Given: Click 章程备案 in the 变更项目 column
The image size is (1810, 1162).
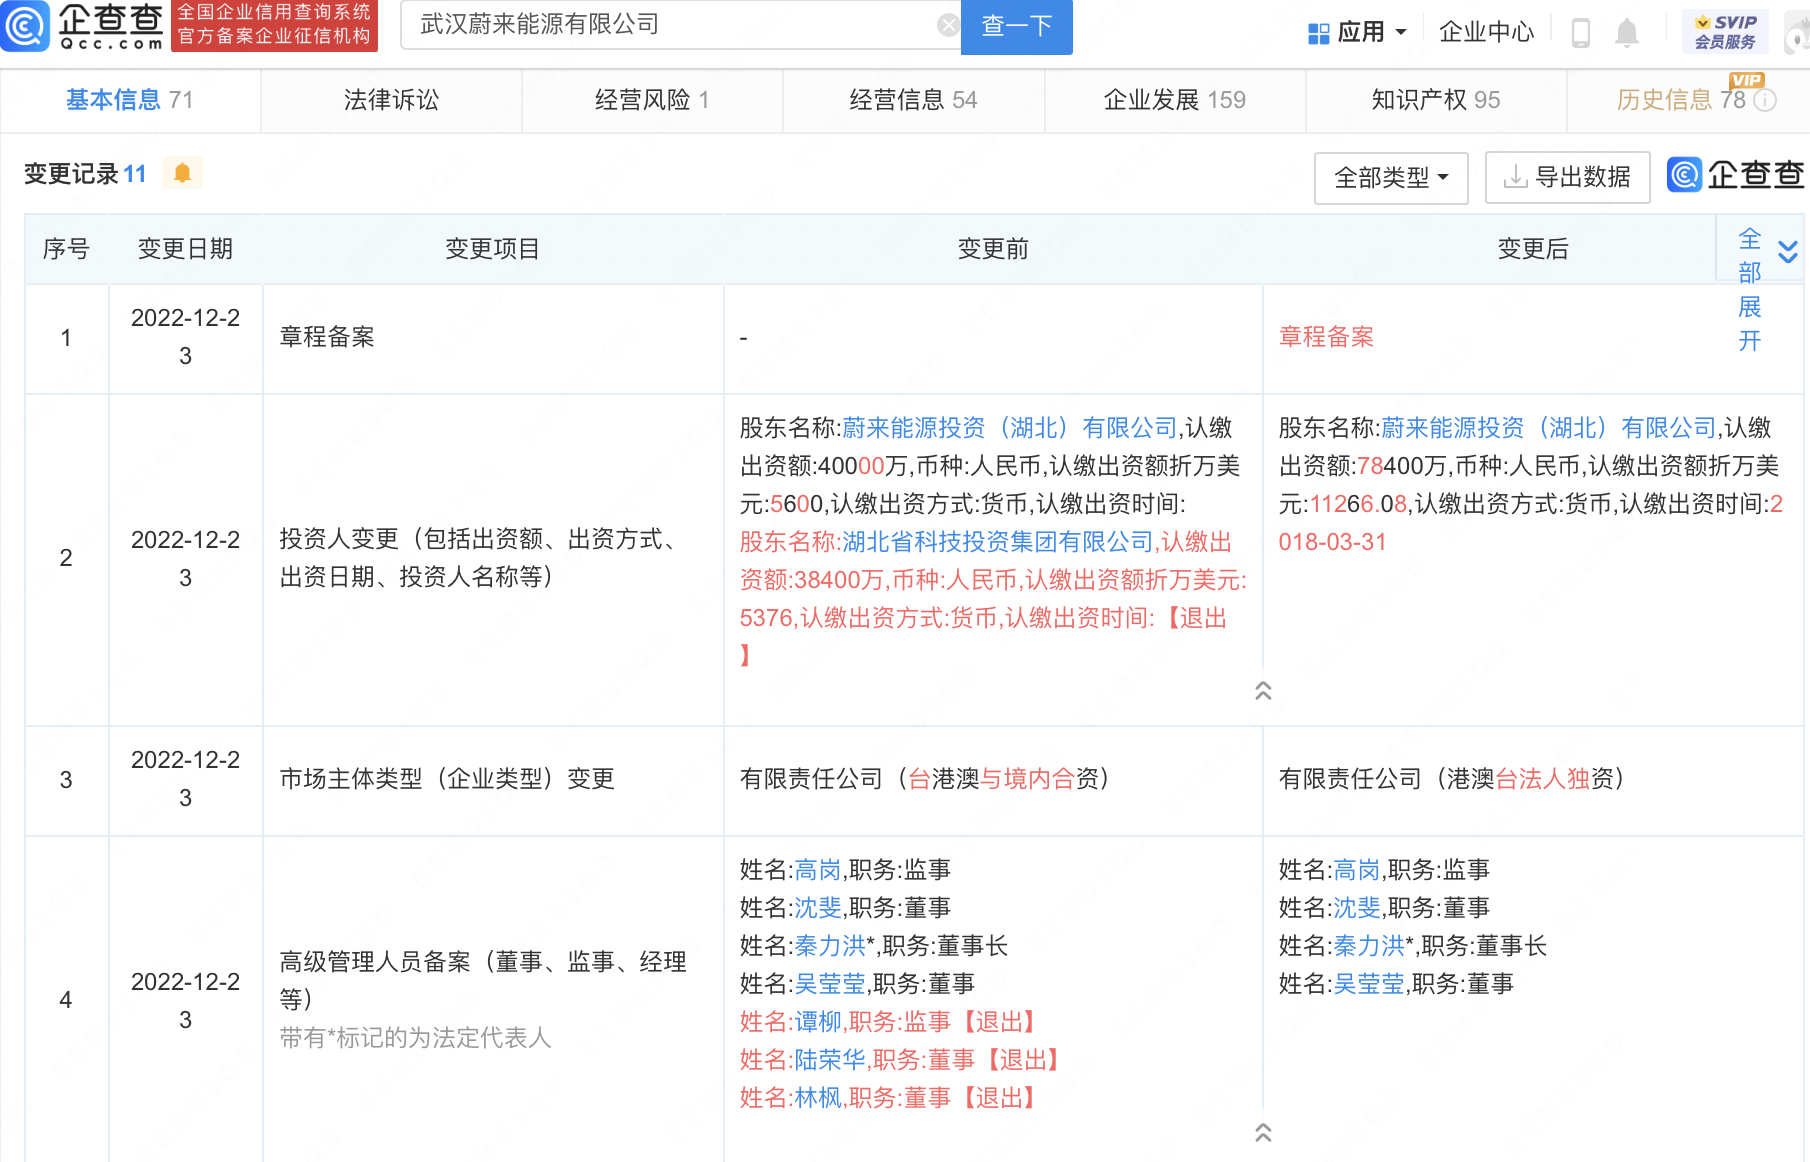Looking at the screenshot, I should [x=327, y=337].
